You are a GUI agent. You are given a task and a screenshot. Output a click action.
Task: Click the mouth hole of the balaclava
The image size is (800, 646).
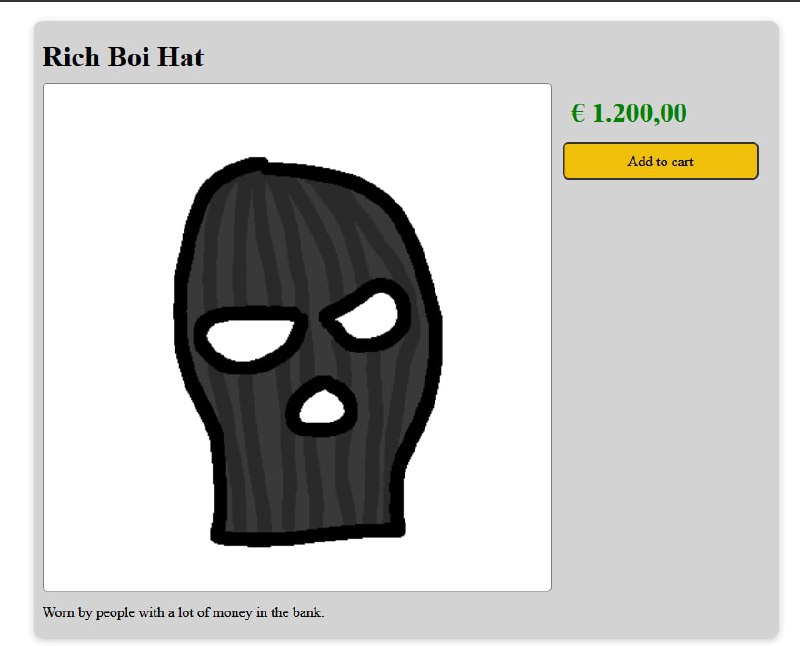point(321,407)
